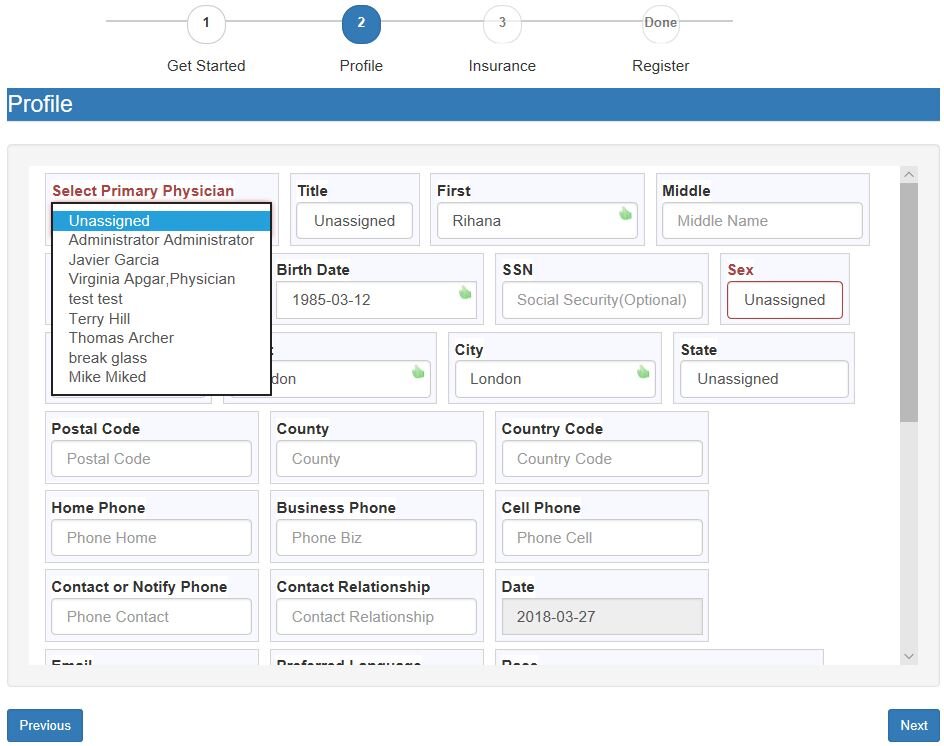Pick Thomas Archer from the list
The image size is (944, 746).
(x=161, y=338)
